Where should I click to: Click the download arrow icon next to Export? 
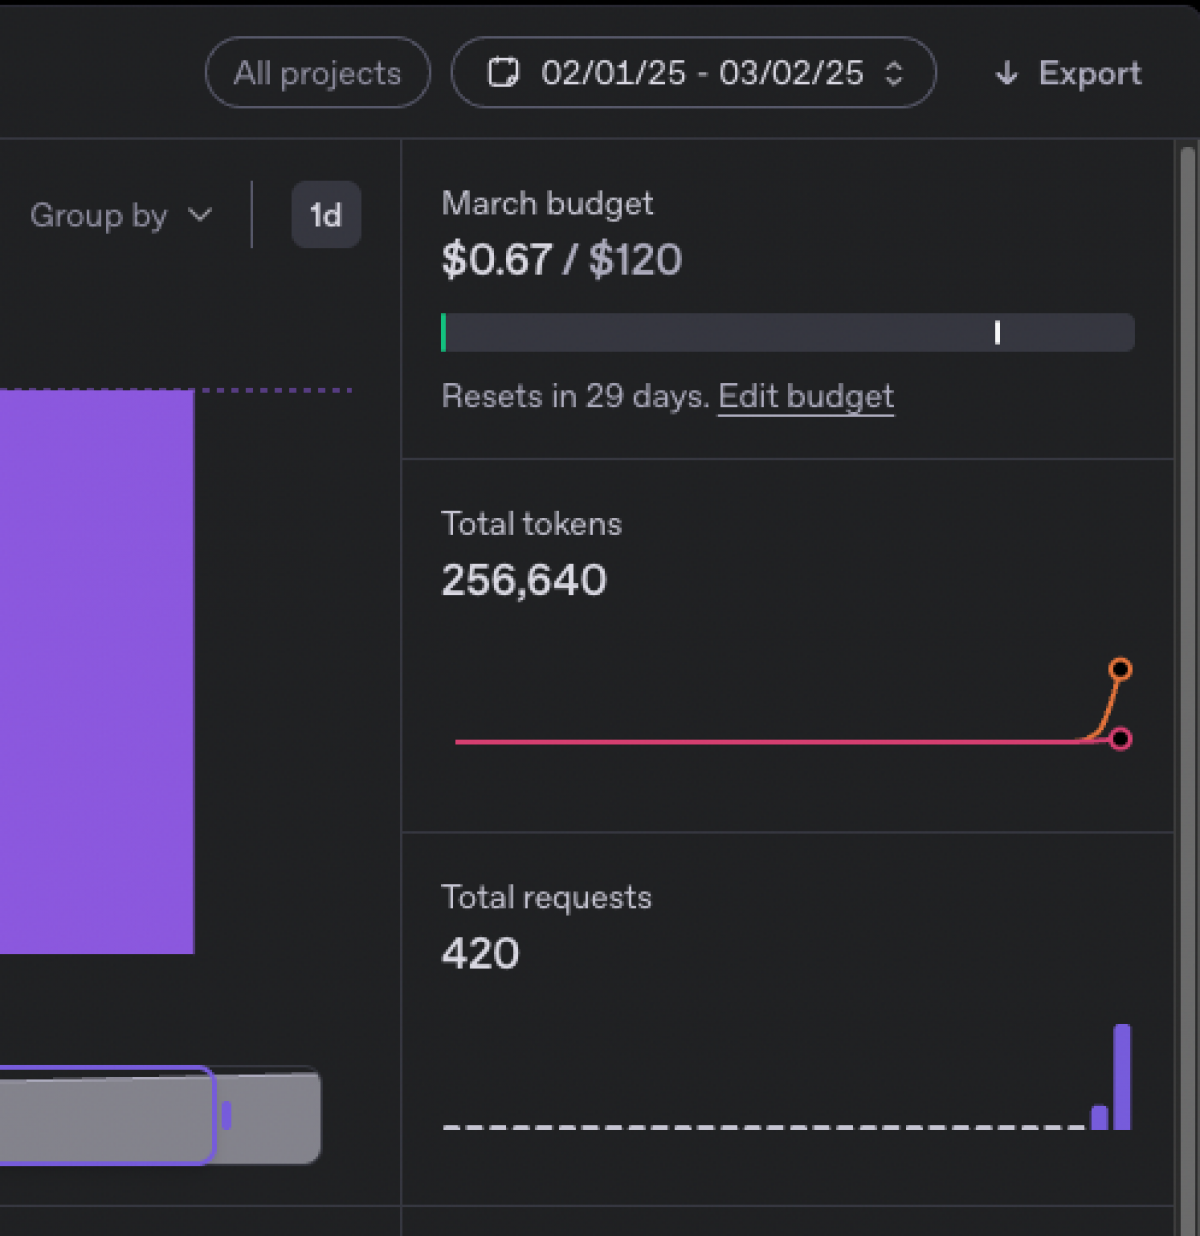pos(1006,73)
